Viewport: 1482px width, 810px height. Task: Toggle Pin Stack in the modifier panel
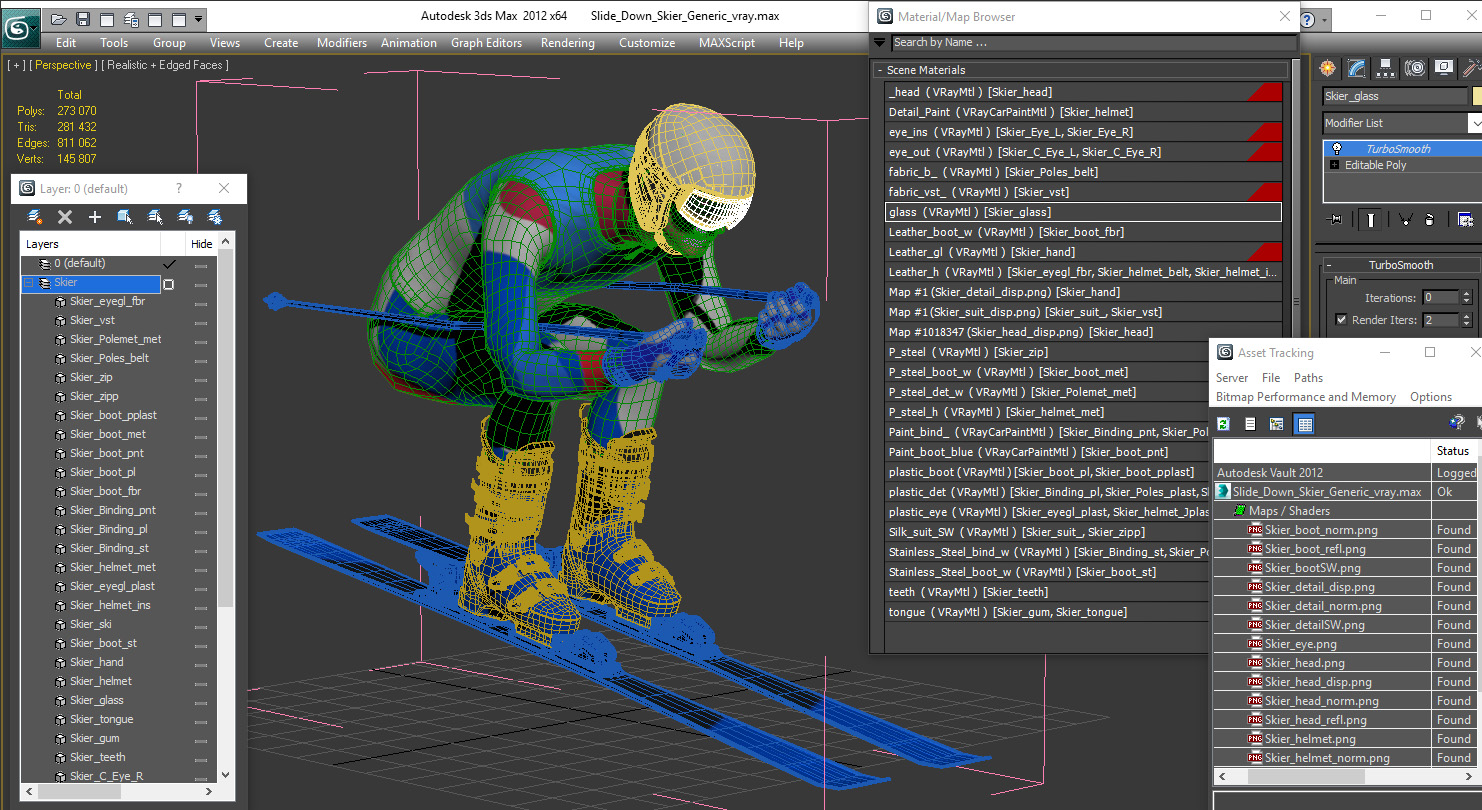1334,220
